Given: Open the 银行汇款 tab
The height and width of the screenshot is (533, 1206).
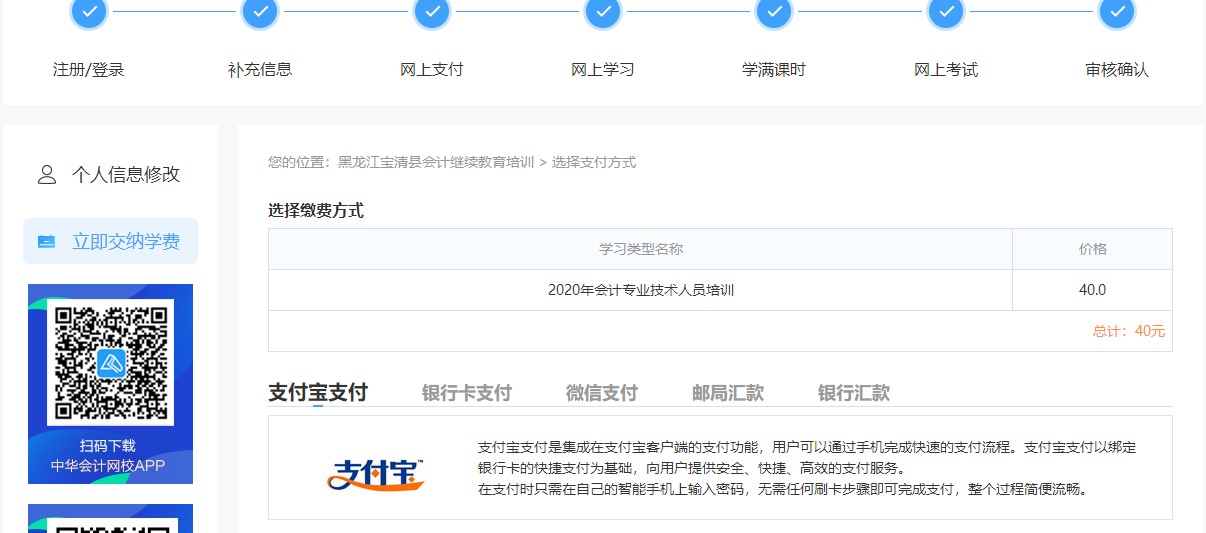Looking at the screenshot, I should pos(854,393).
